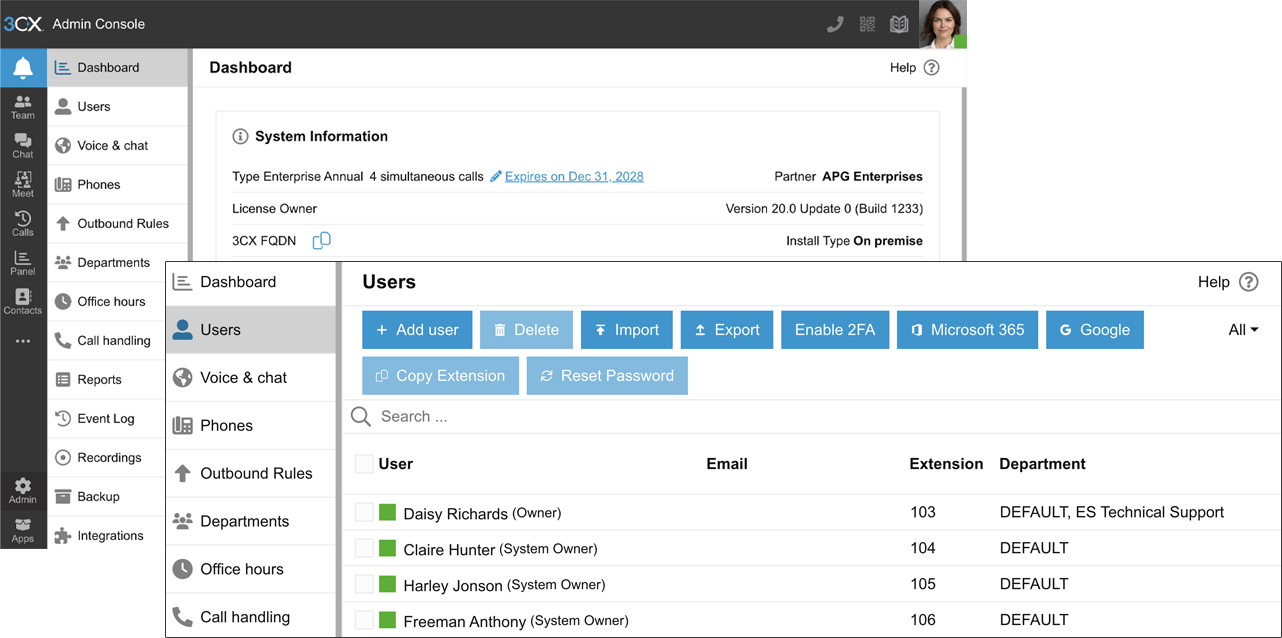Screen dimensions: 1282x638
Task: Click the Add user button
Action: (x=417, y=329)
